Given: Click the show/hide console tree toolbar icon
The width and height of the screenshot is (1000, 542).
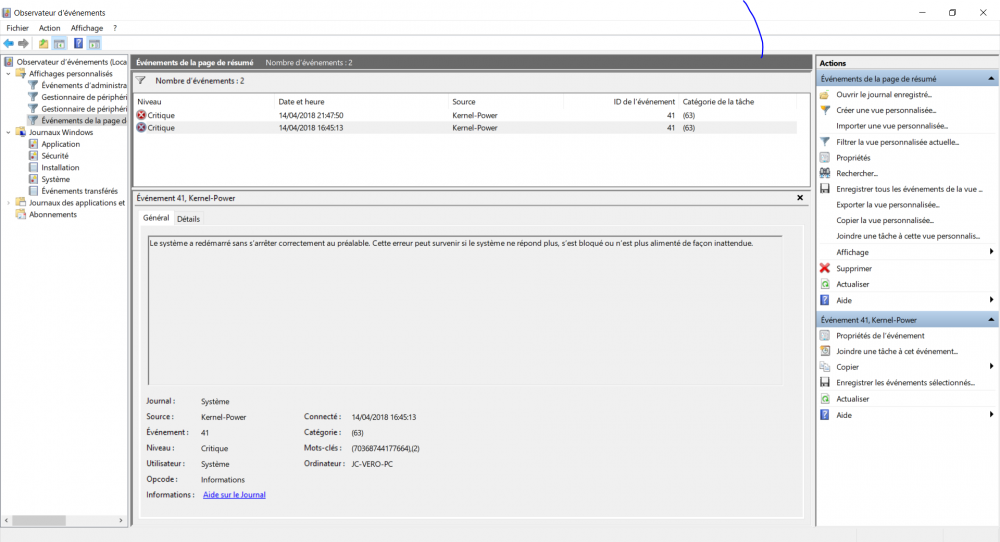Looking at the screenshot, I should pos(59,44).
